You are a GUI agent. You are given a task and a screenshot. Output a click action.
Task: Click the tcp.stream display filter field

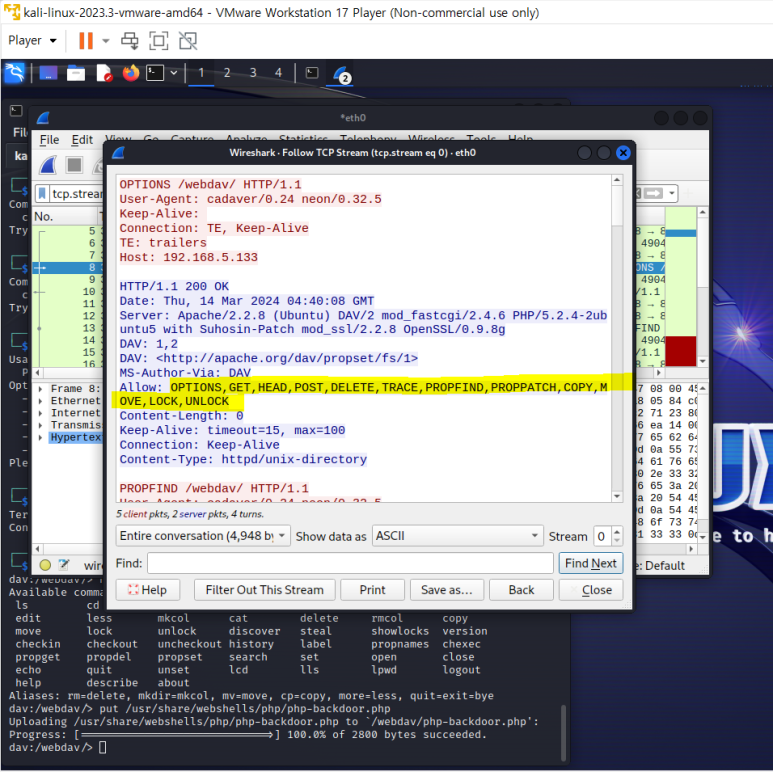click(76, 193)
